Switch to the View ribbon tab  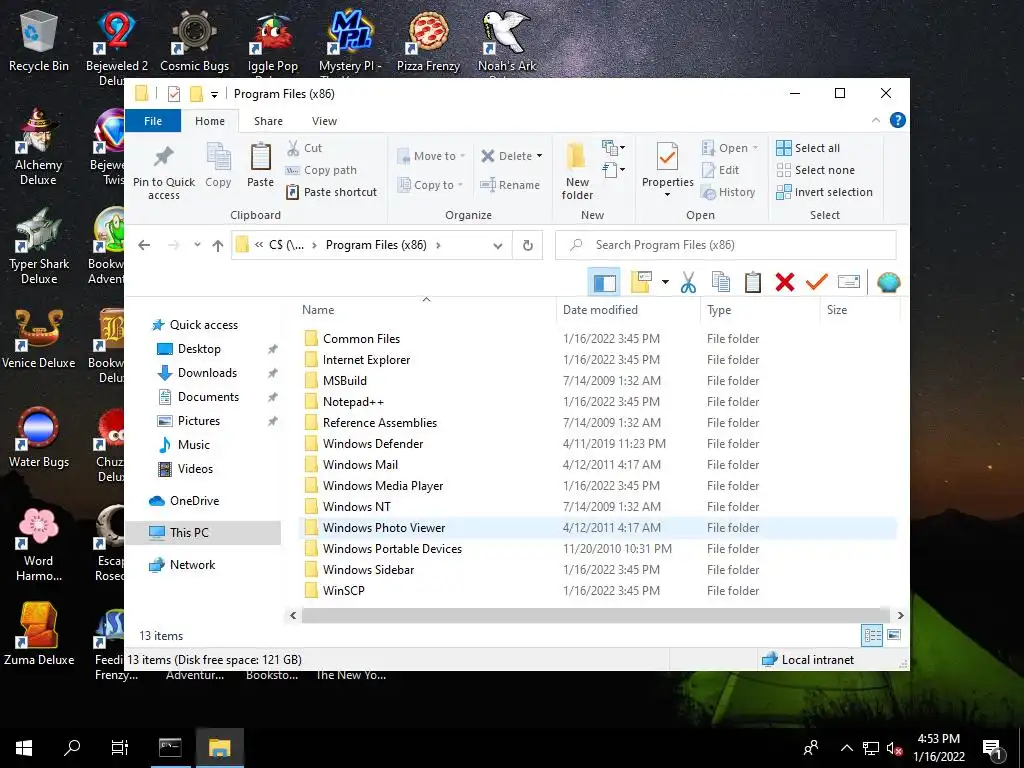324,121
